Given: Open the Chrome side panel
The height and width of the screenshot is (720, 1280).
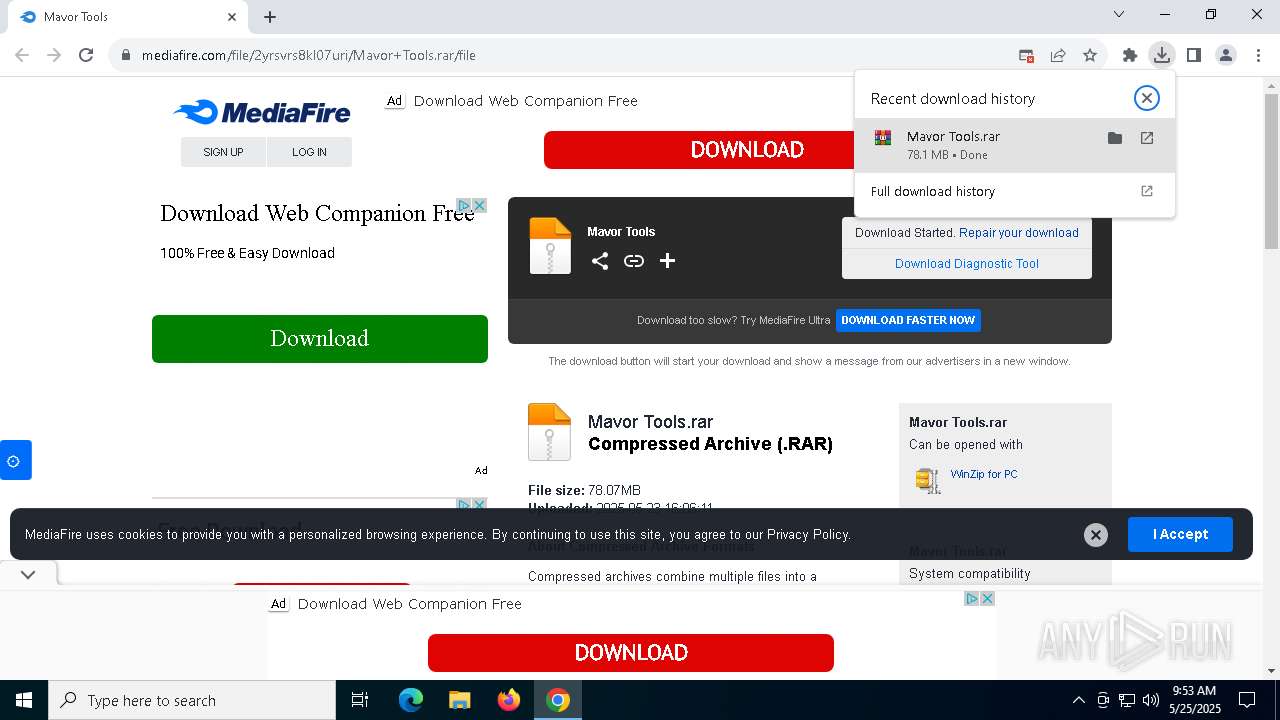Looking at the screenshot, I should pyautogui.click(x=1194, y=55).
